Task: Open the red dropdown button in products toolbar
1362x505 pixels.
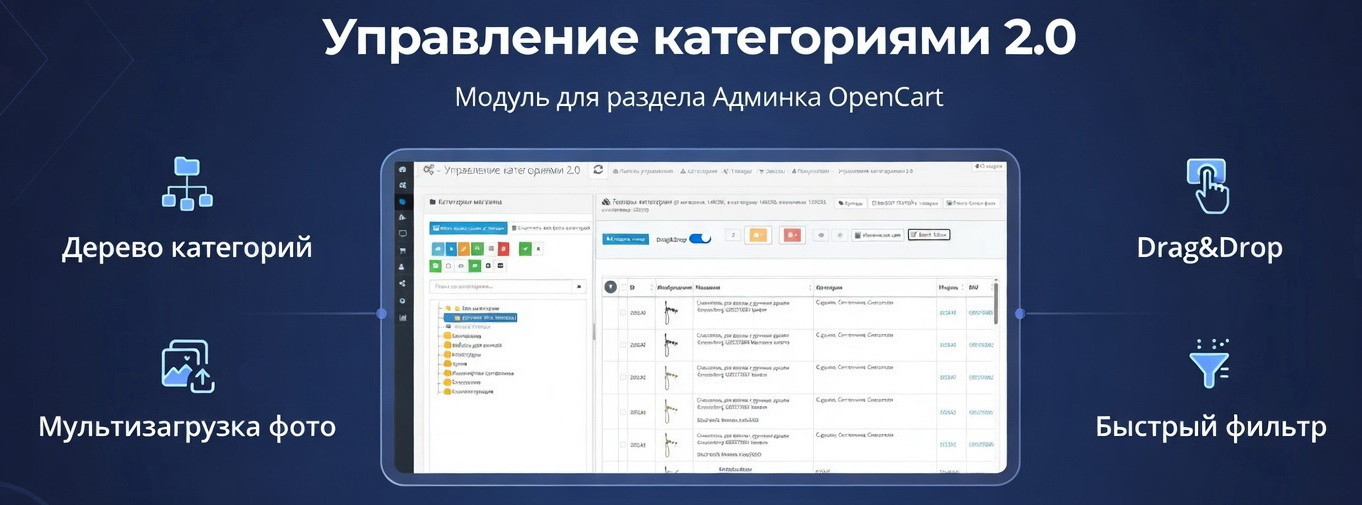Action: click(792, 236)
